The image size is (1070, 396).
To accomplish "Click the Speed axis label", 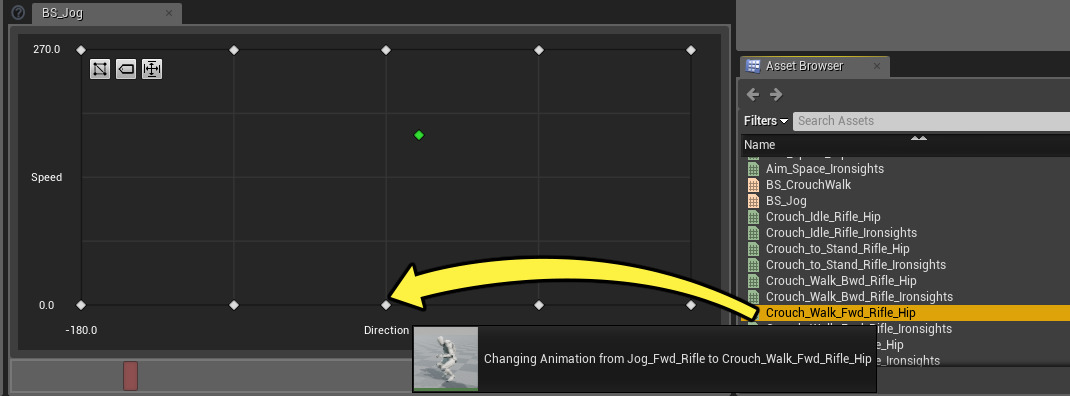I will click(46, 178).
